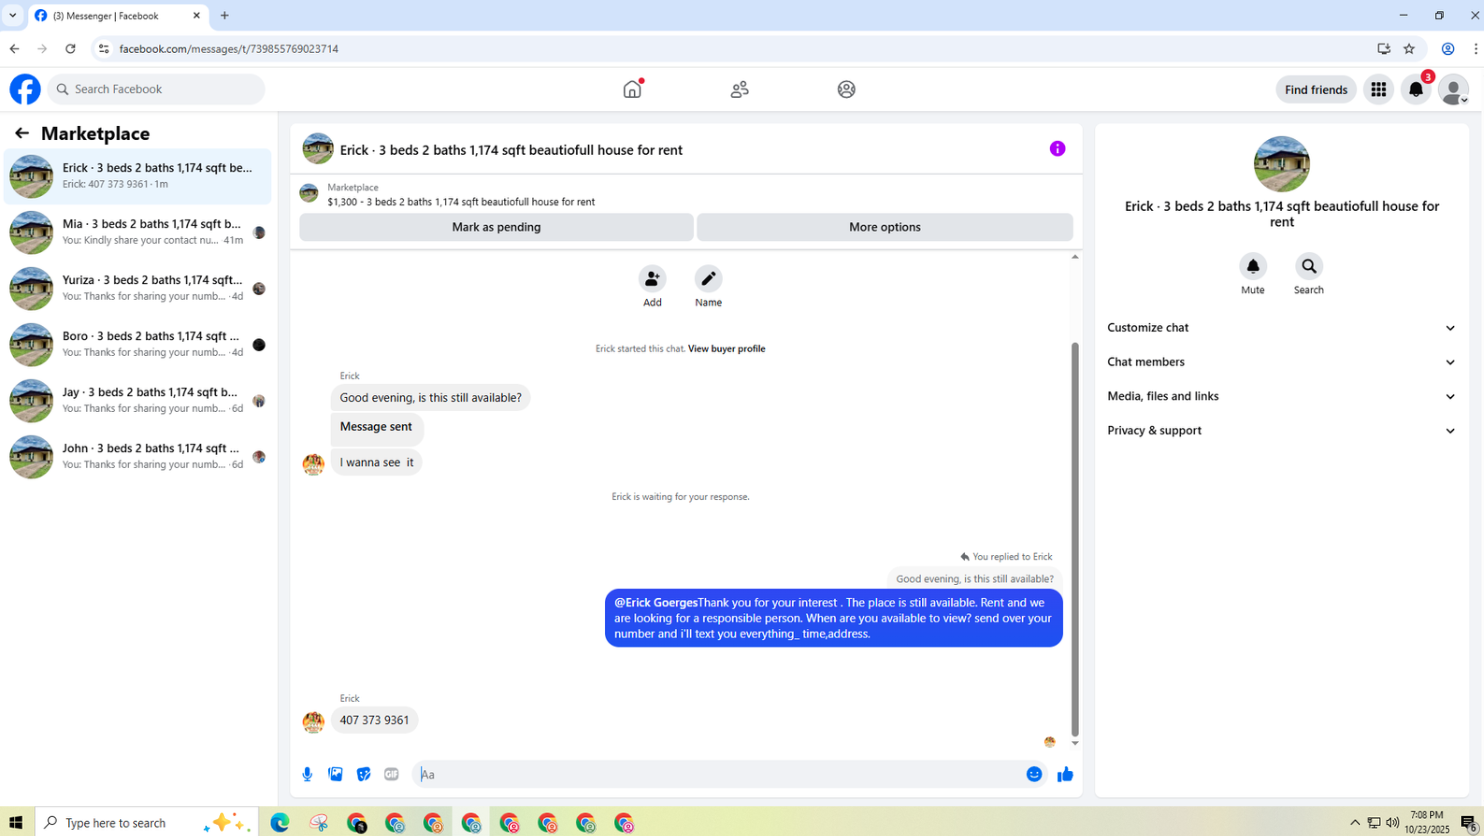This screenshot has height=836, width=1484.
Task: Open the notifications bell icon
Action: click(1416, 89)
